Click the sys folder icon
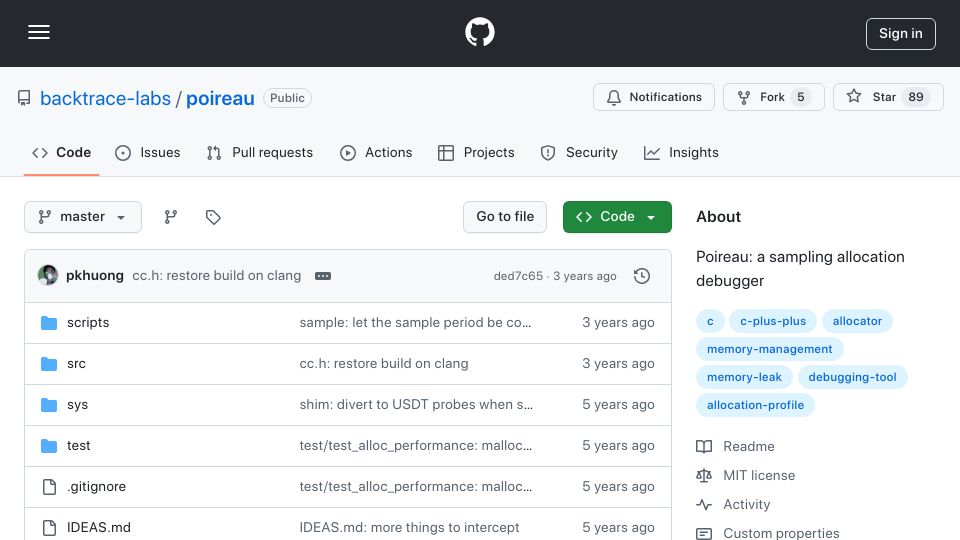The height and width of the screenshot is (540, 960). click(49, 405)
